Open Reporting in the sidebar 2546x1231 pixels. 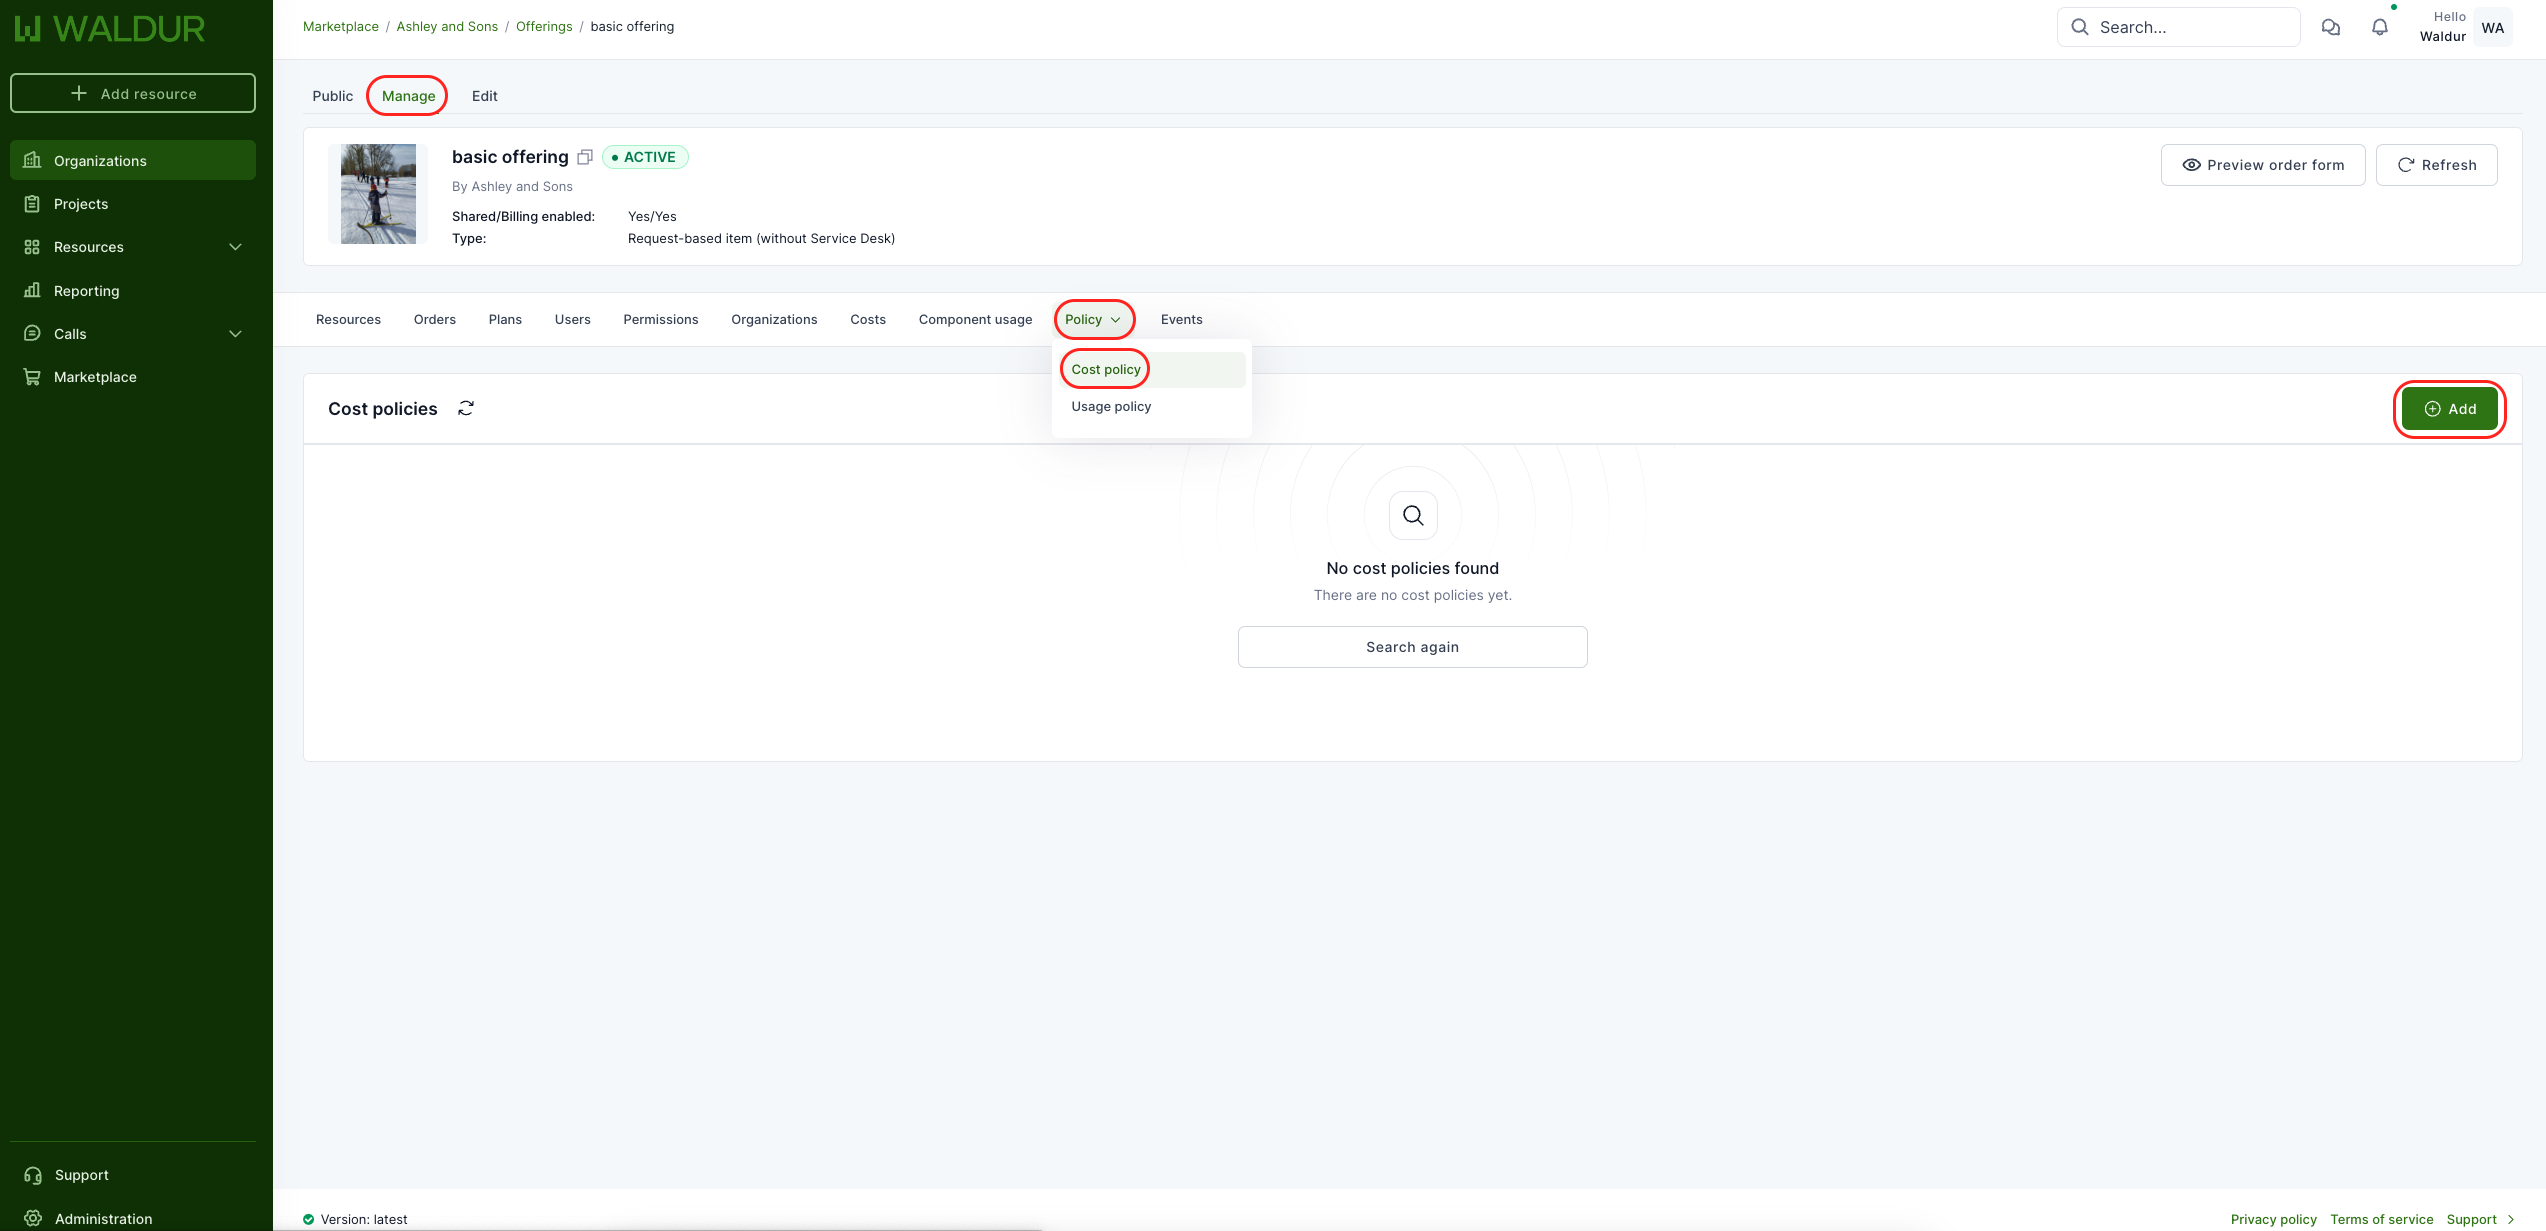[86, 291]
